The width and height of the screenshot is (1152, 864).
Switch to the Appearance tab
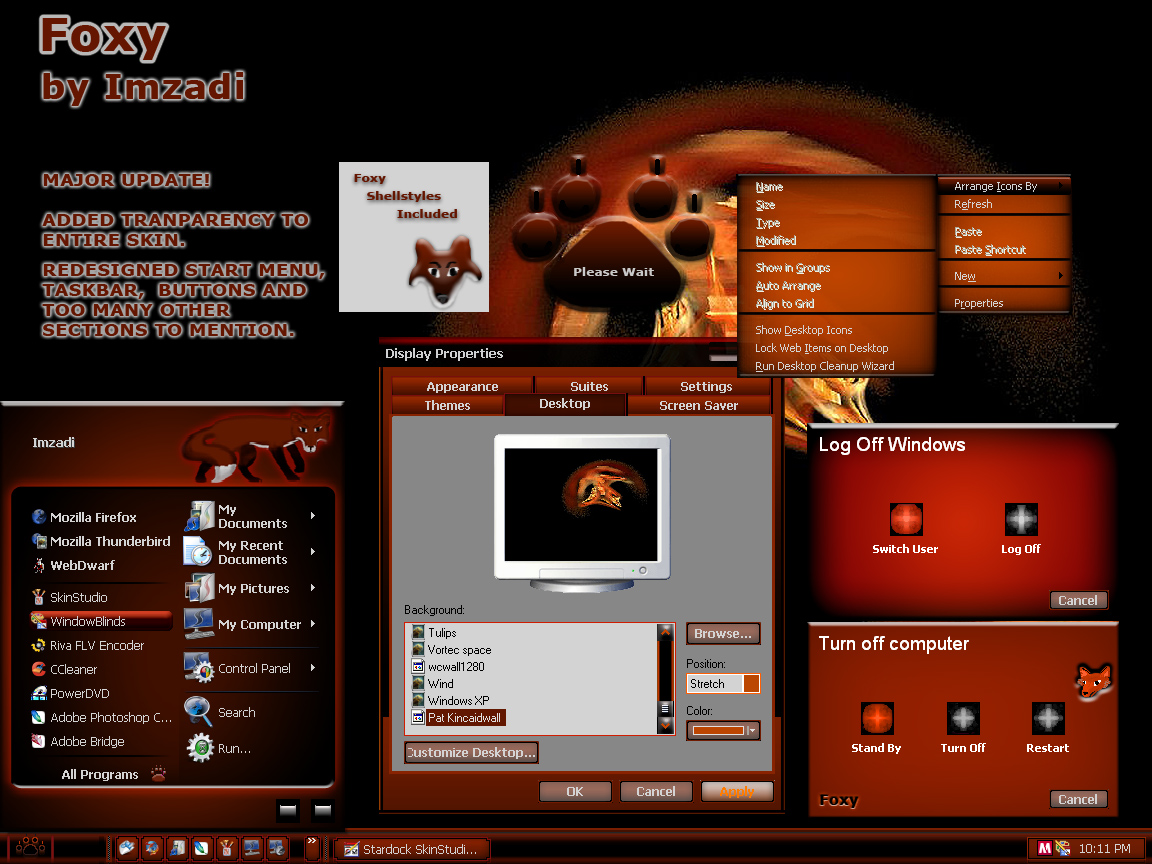click(462, 386)
